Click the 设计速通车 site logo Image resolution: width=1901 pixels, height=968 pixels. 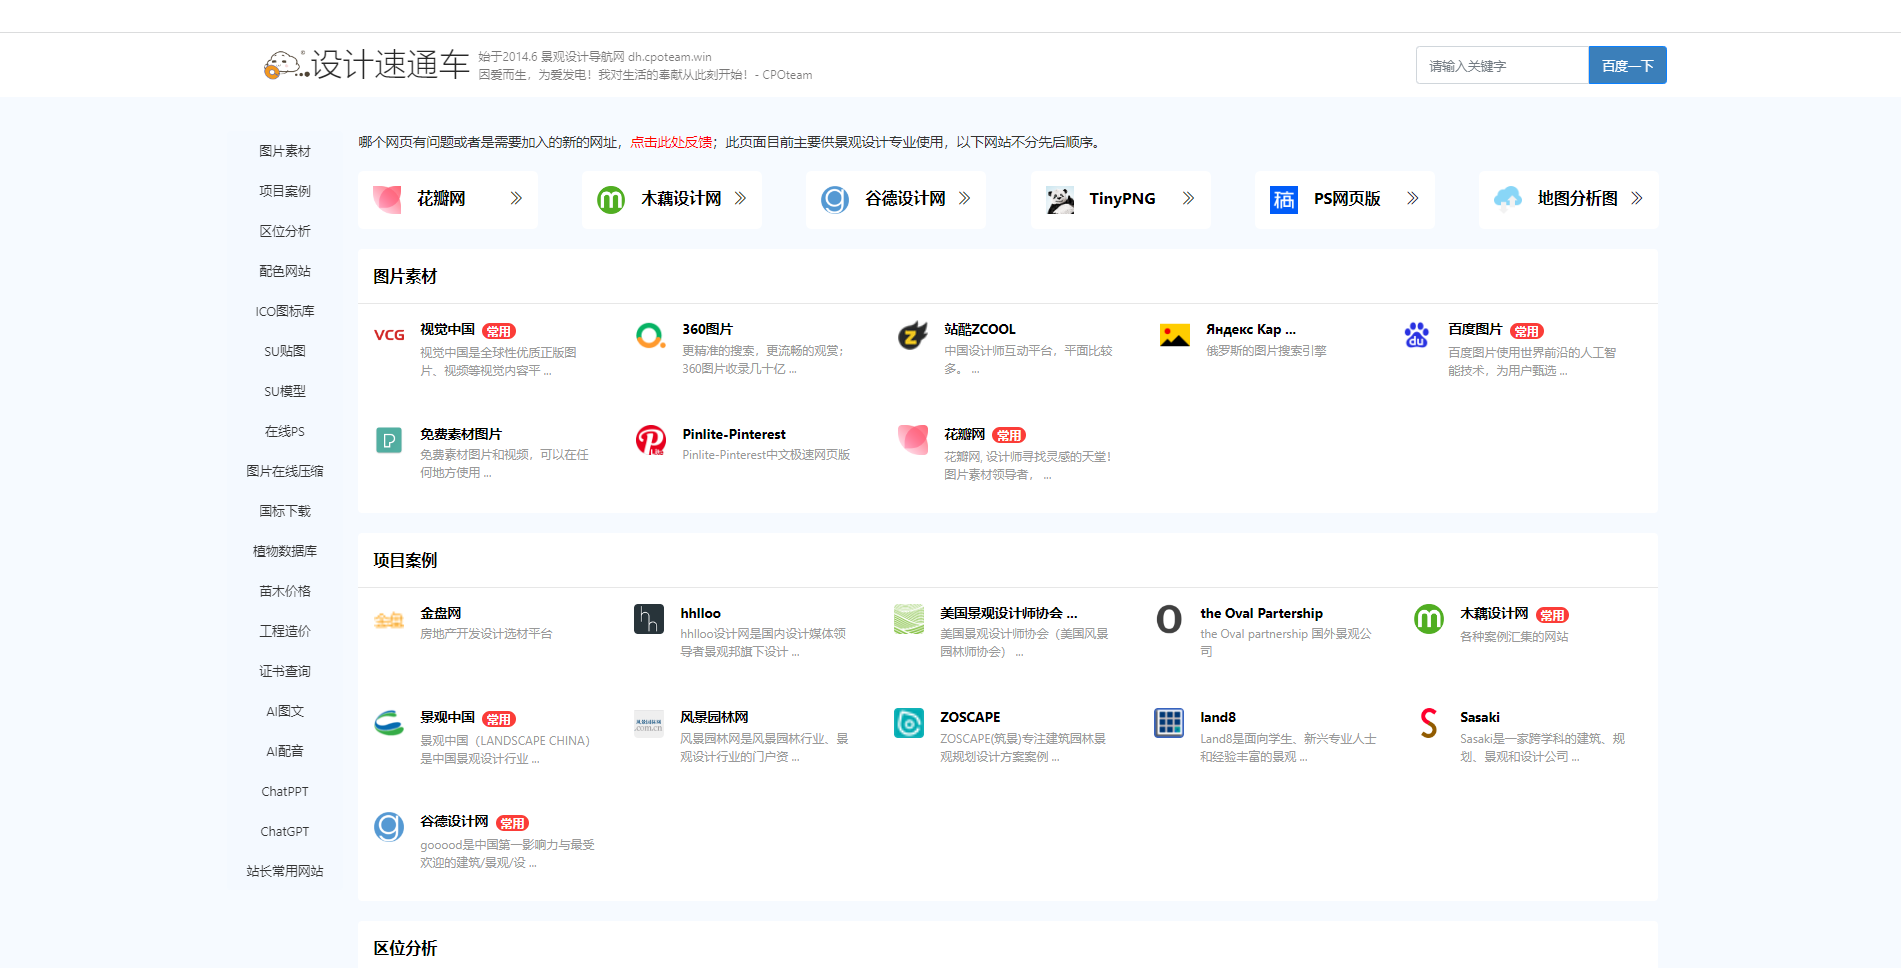[x=366, y=65]
